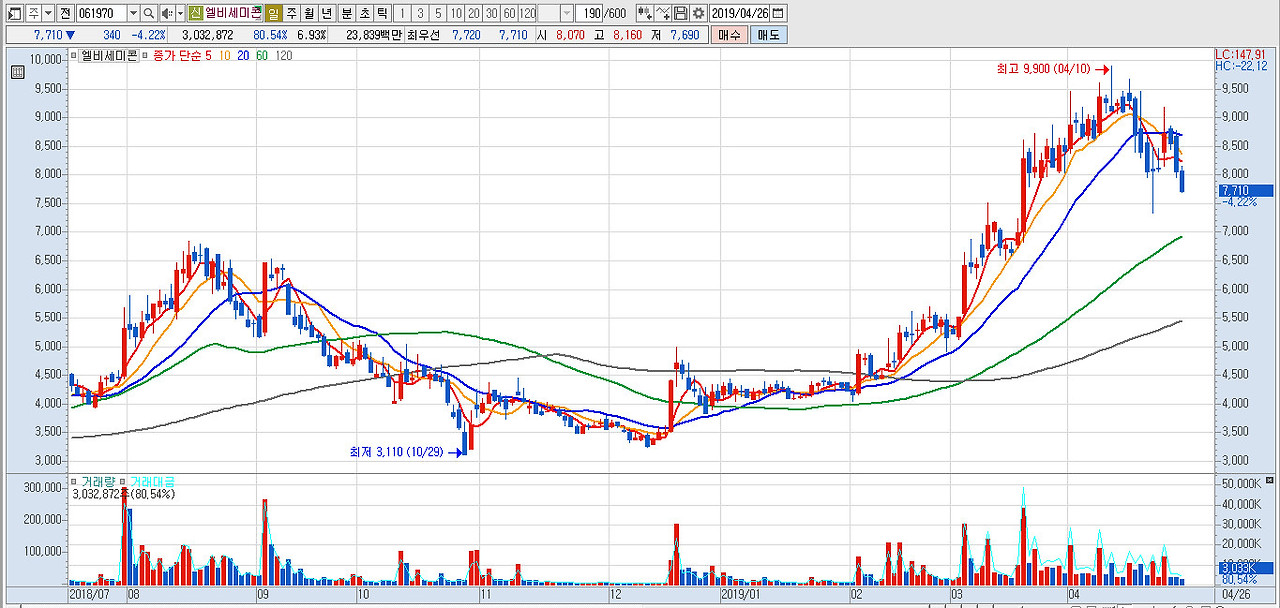
Task: Toggle the small box before 종가 단순 legend
Action: tap(145, 55)
